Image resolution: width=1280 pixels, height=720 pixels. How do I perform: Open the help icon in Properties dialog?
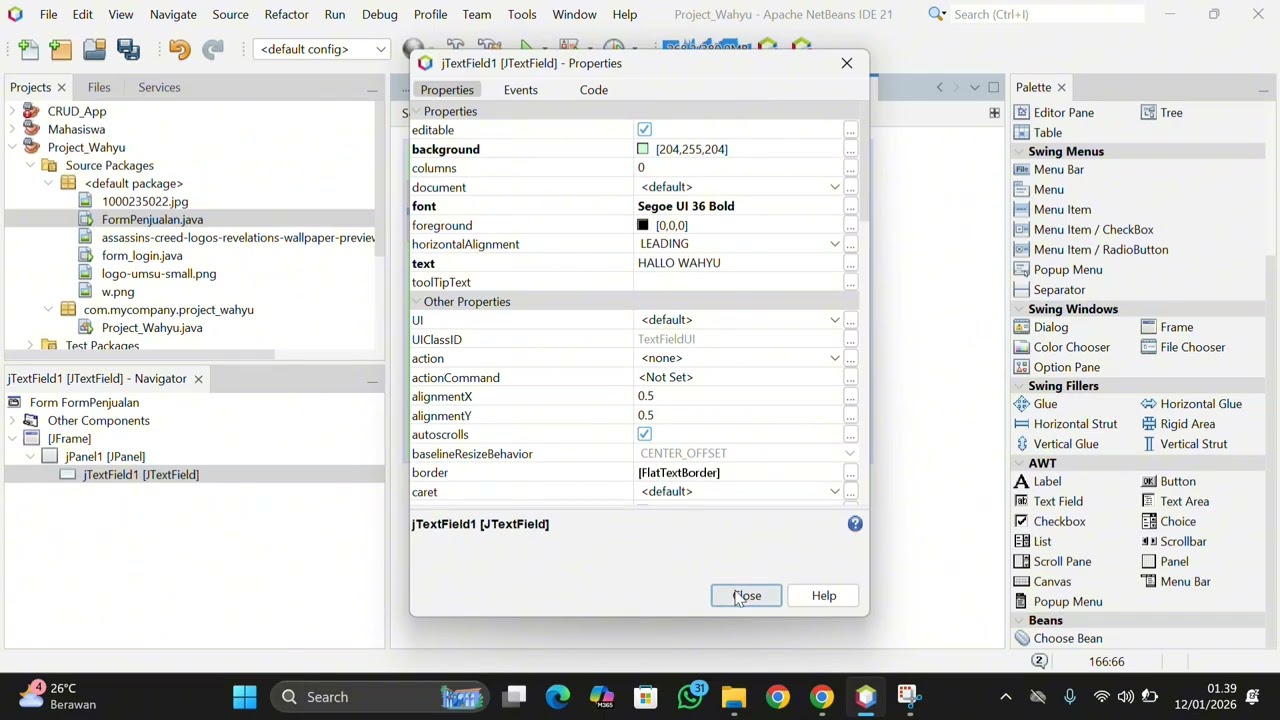point(855,524)
